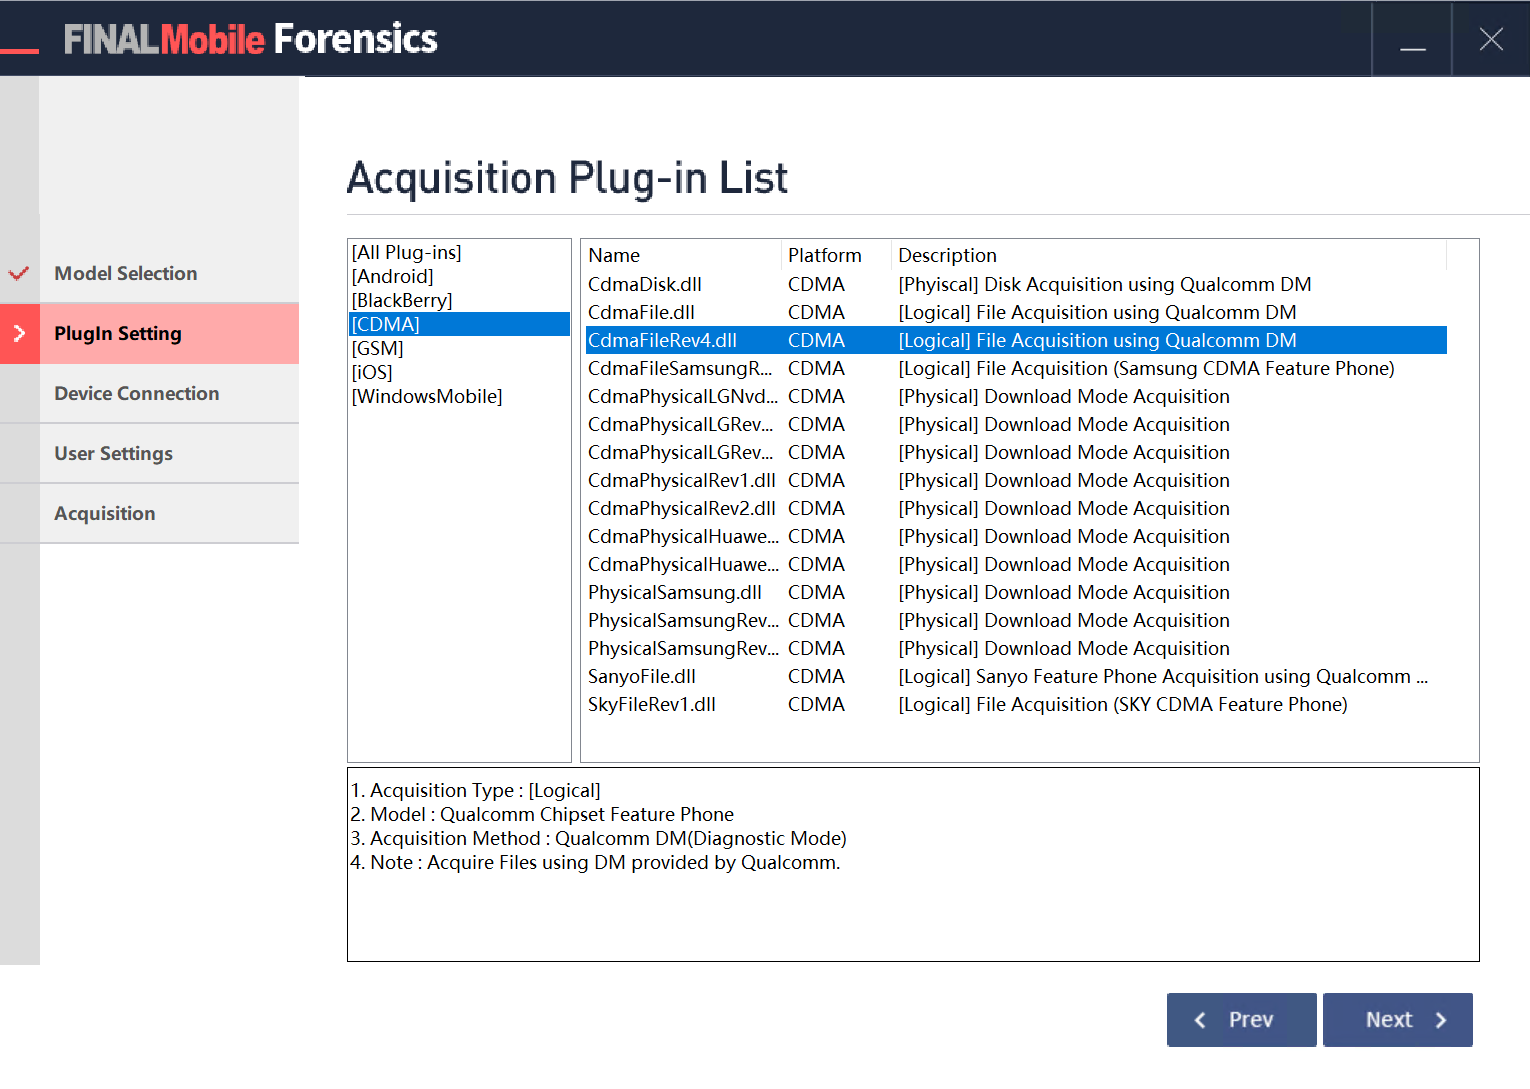Select CdmaPhysicalRev2.dll plug-in

coord(1016,509)
